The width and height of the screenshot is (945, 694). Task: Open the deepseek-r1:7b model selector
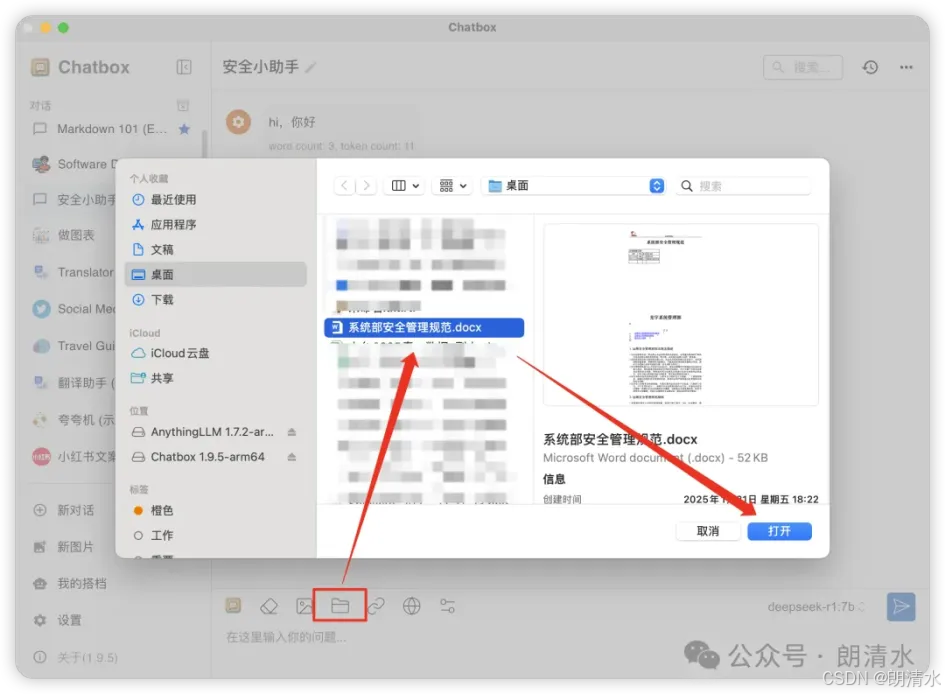click(816, 607)
